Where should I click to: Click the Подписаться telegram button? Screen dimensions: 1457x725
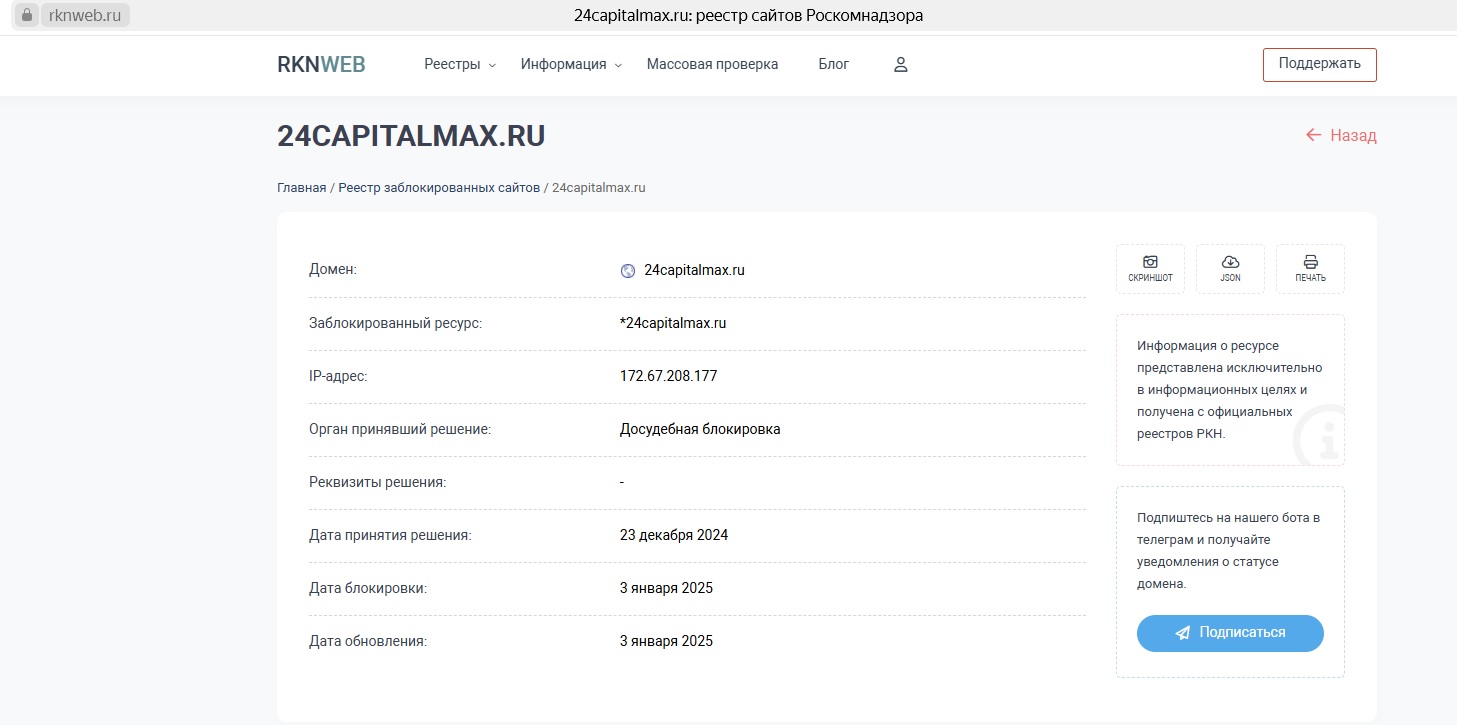tap(1230, 633)
